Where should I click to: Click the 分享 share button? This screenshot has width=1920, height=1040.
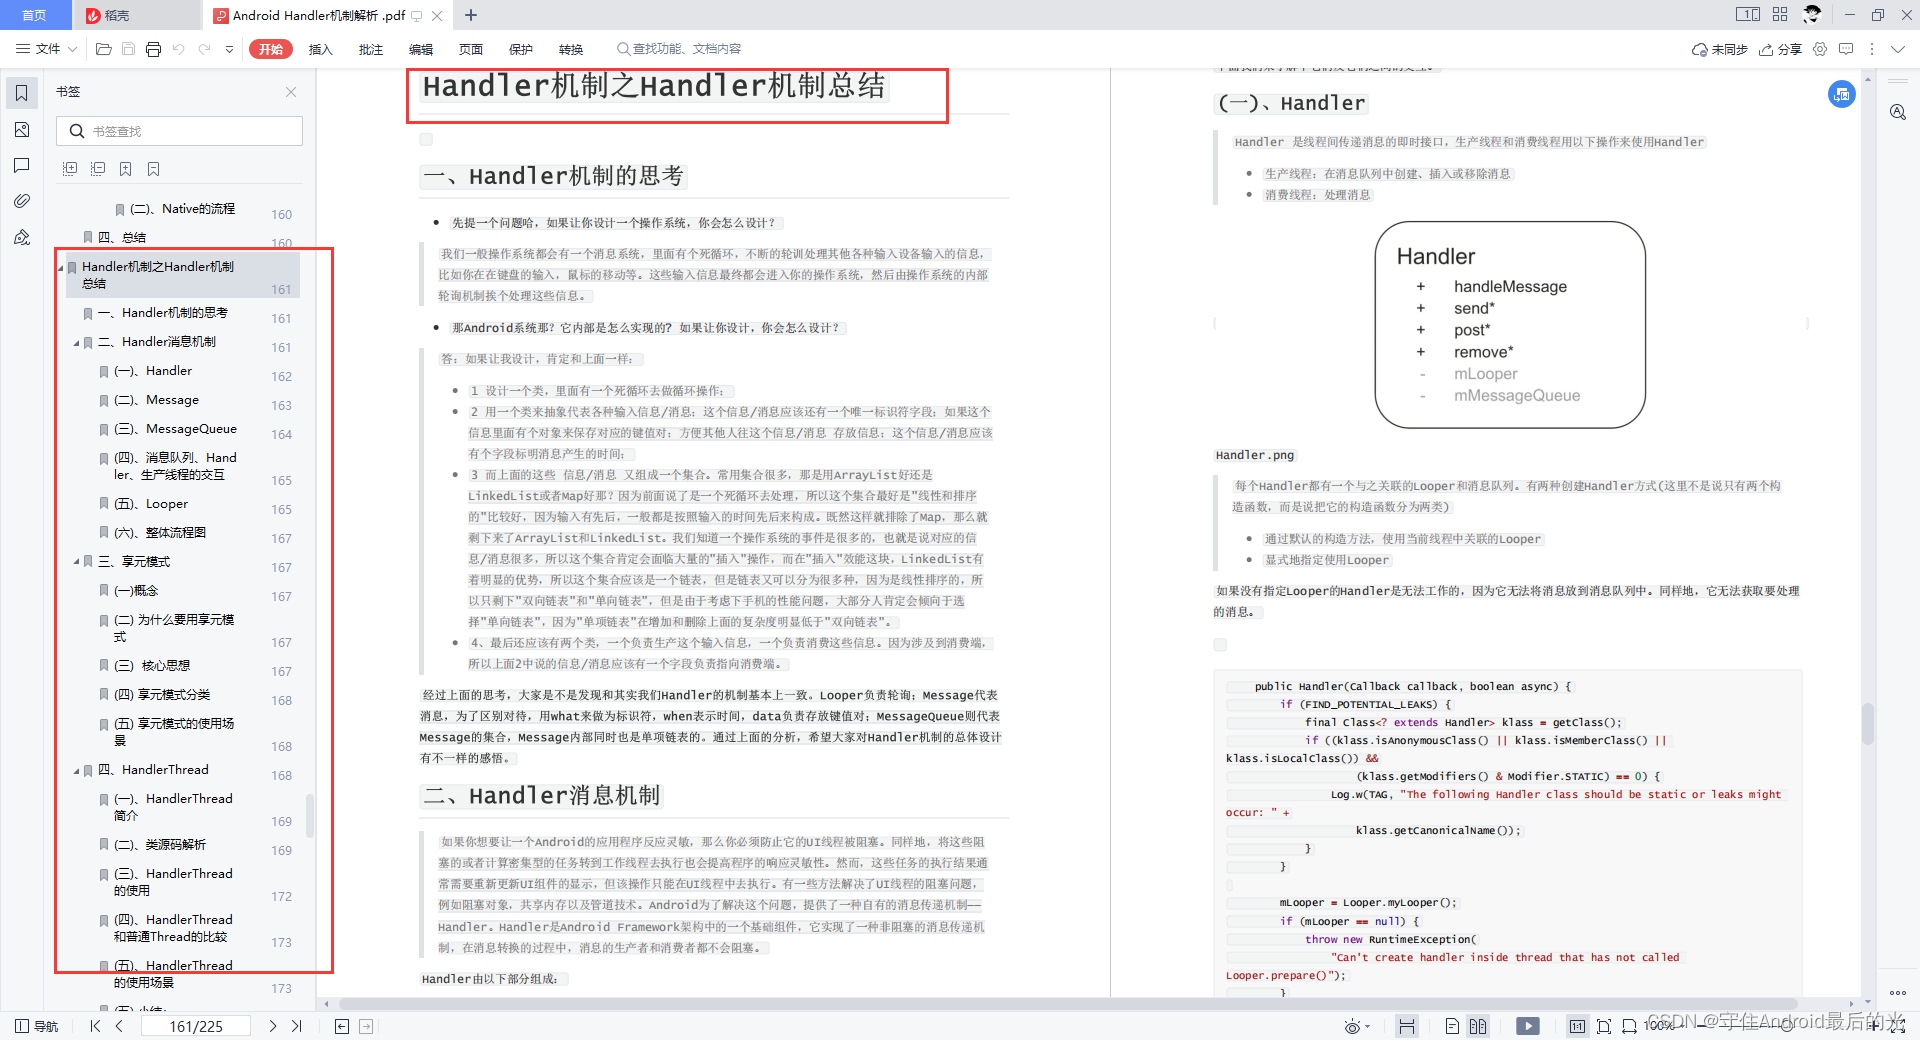(1781, 49)
